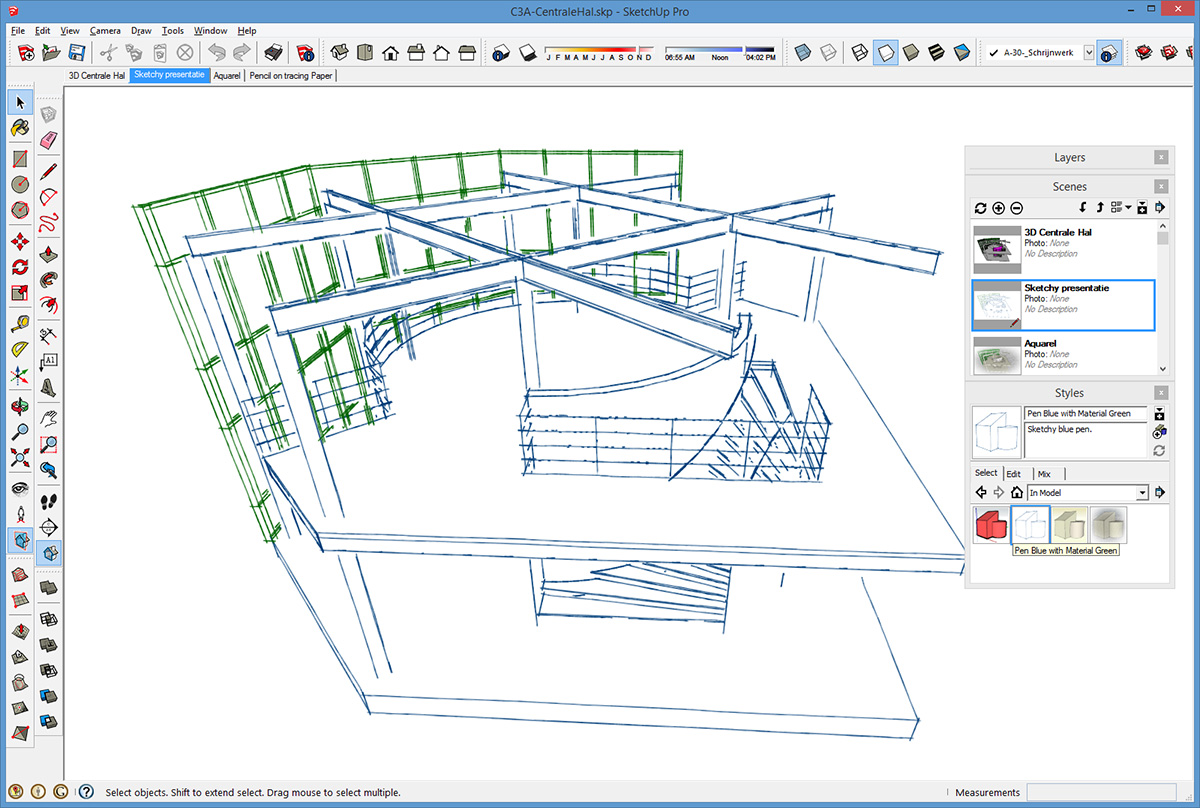1200x808 pixels.
Task: Click the Undo arrow
Action: 216,53
